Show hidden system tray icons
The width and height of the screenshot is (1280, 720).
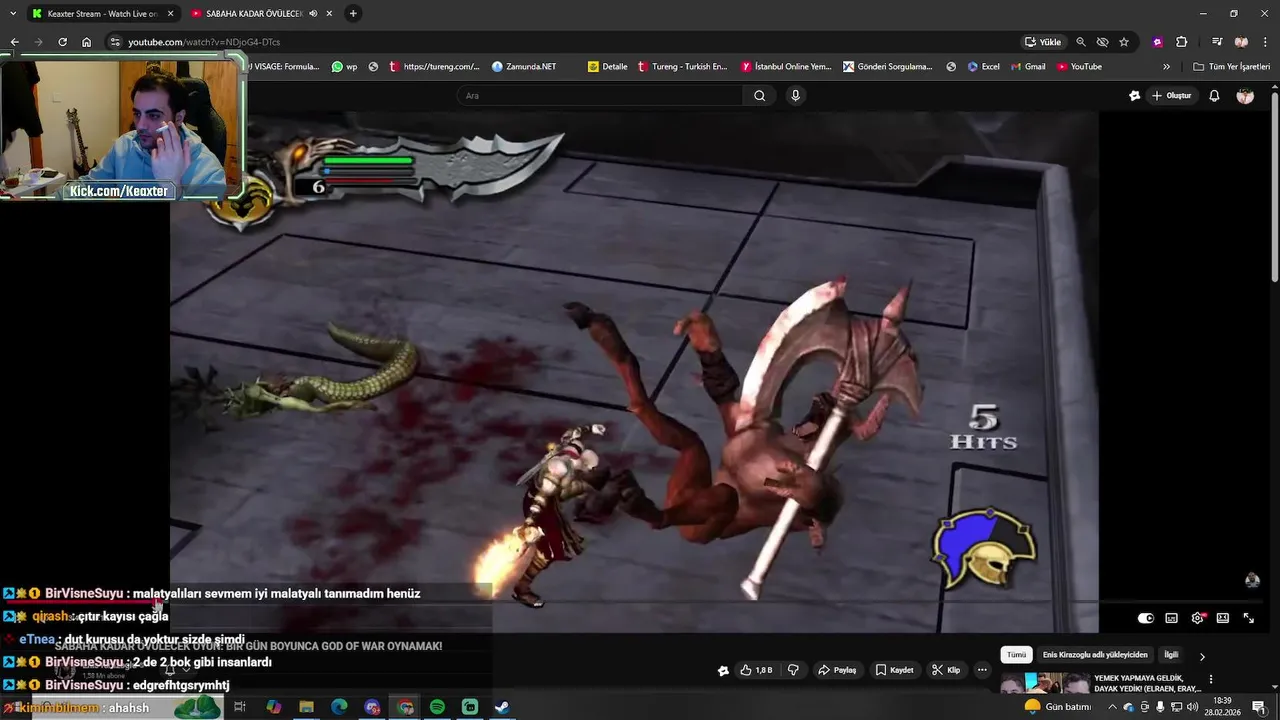1112,707
